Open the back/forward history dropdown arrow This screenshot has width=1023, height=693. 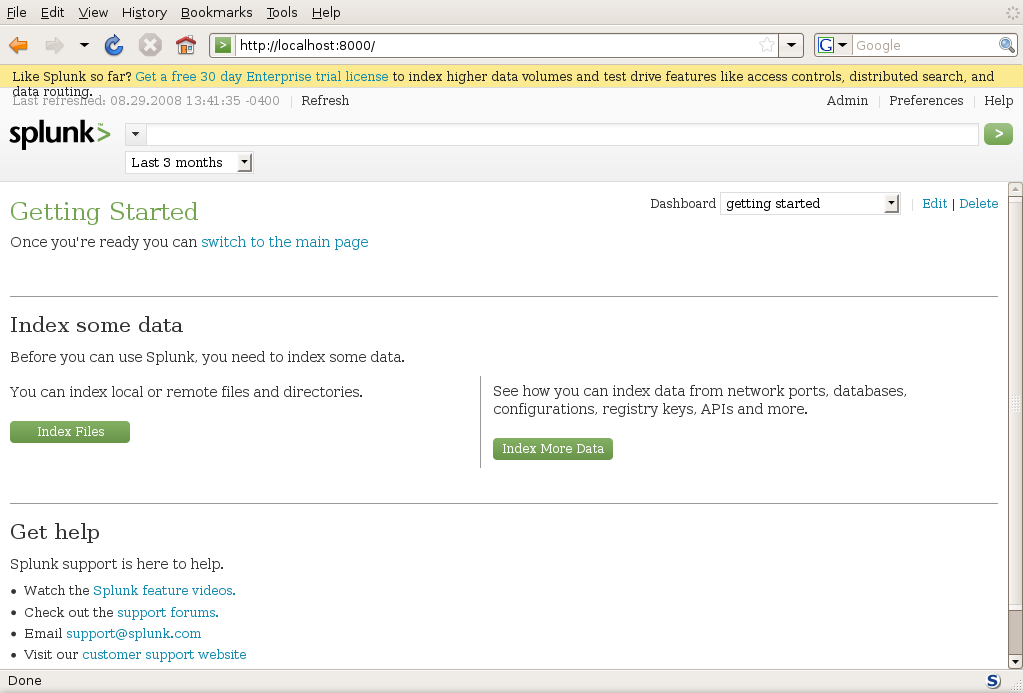pyautogui.click(x=84, y=45)
